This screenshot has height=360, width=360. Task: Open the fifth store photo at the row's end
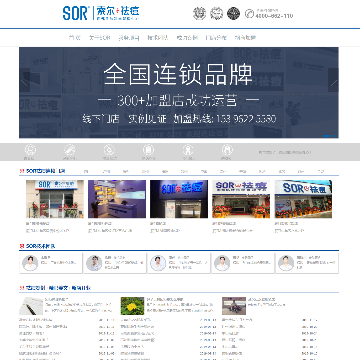tap(303, 199)
